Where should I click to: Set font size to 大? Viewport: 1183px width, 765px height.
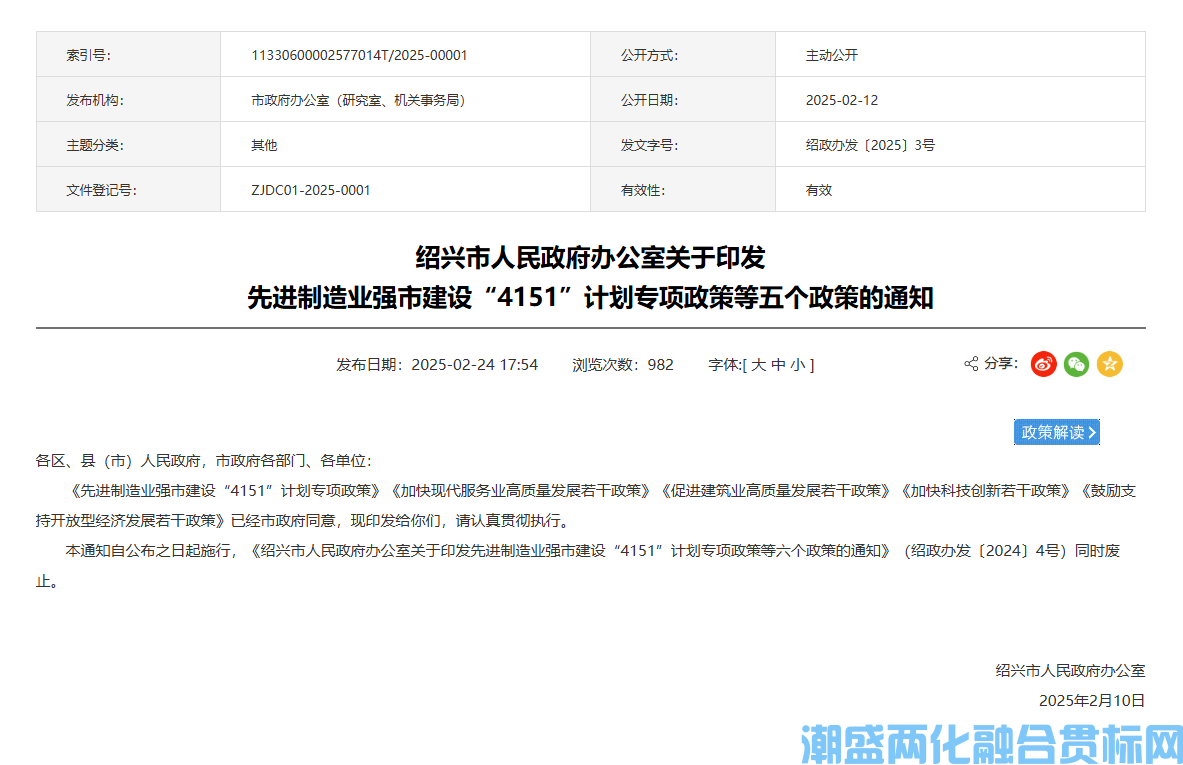point(758,365)
